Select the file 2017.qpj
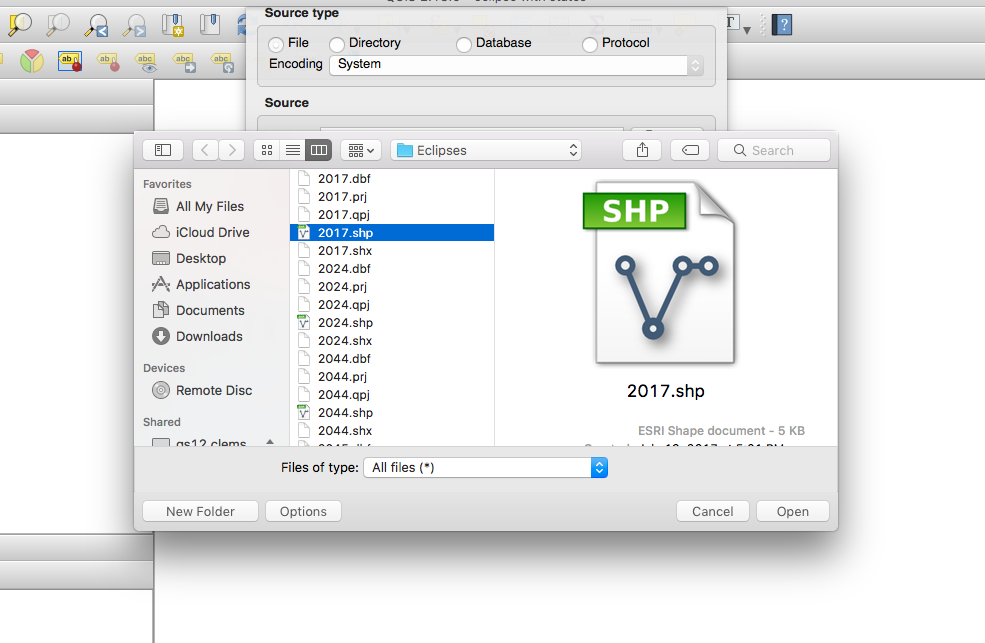Screen dimensions: 985x643 (392, 215)
